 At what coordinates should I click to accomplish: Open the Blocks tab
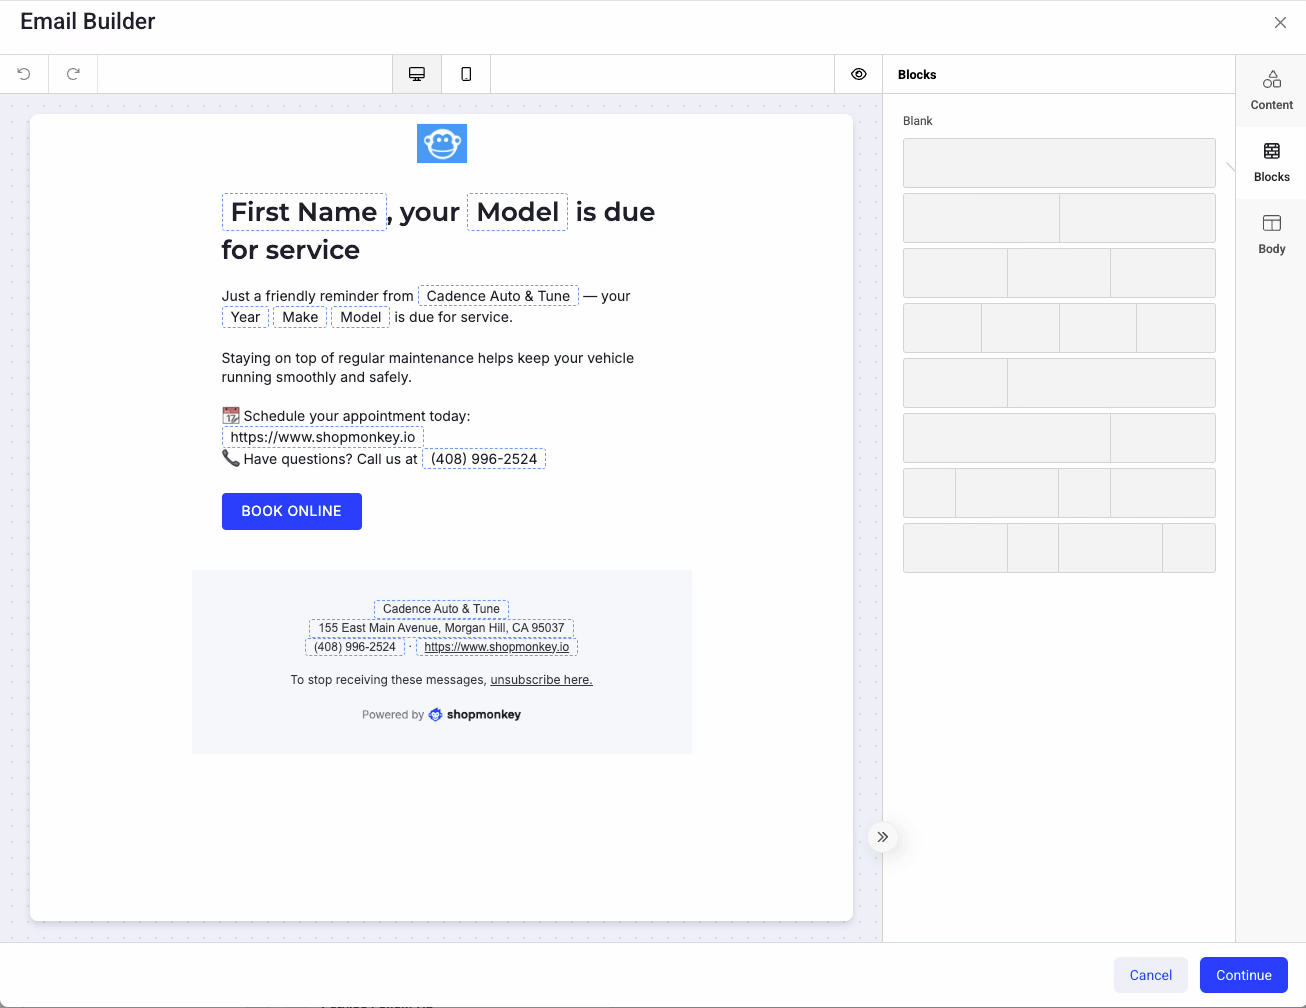1271,162
